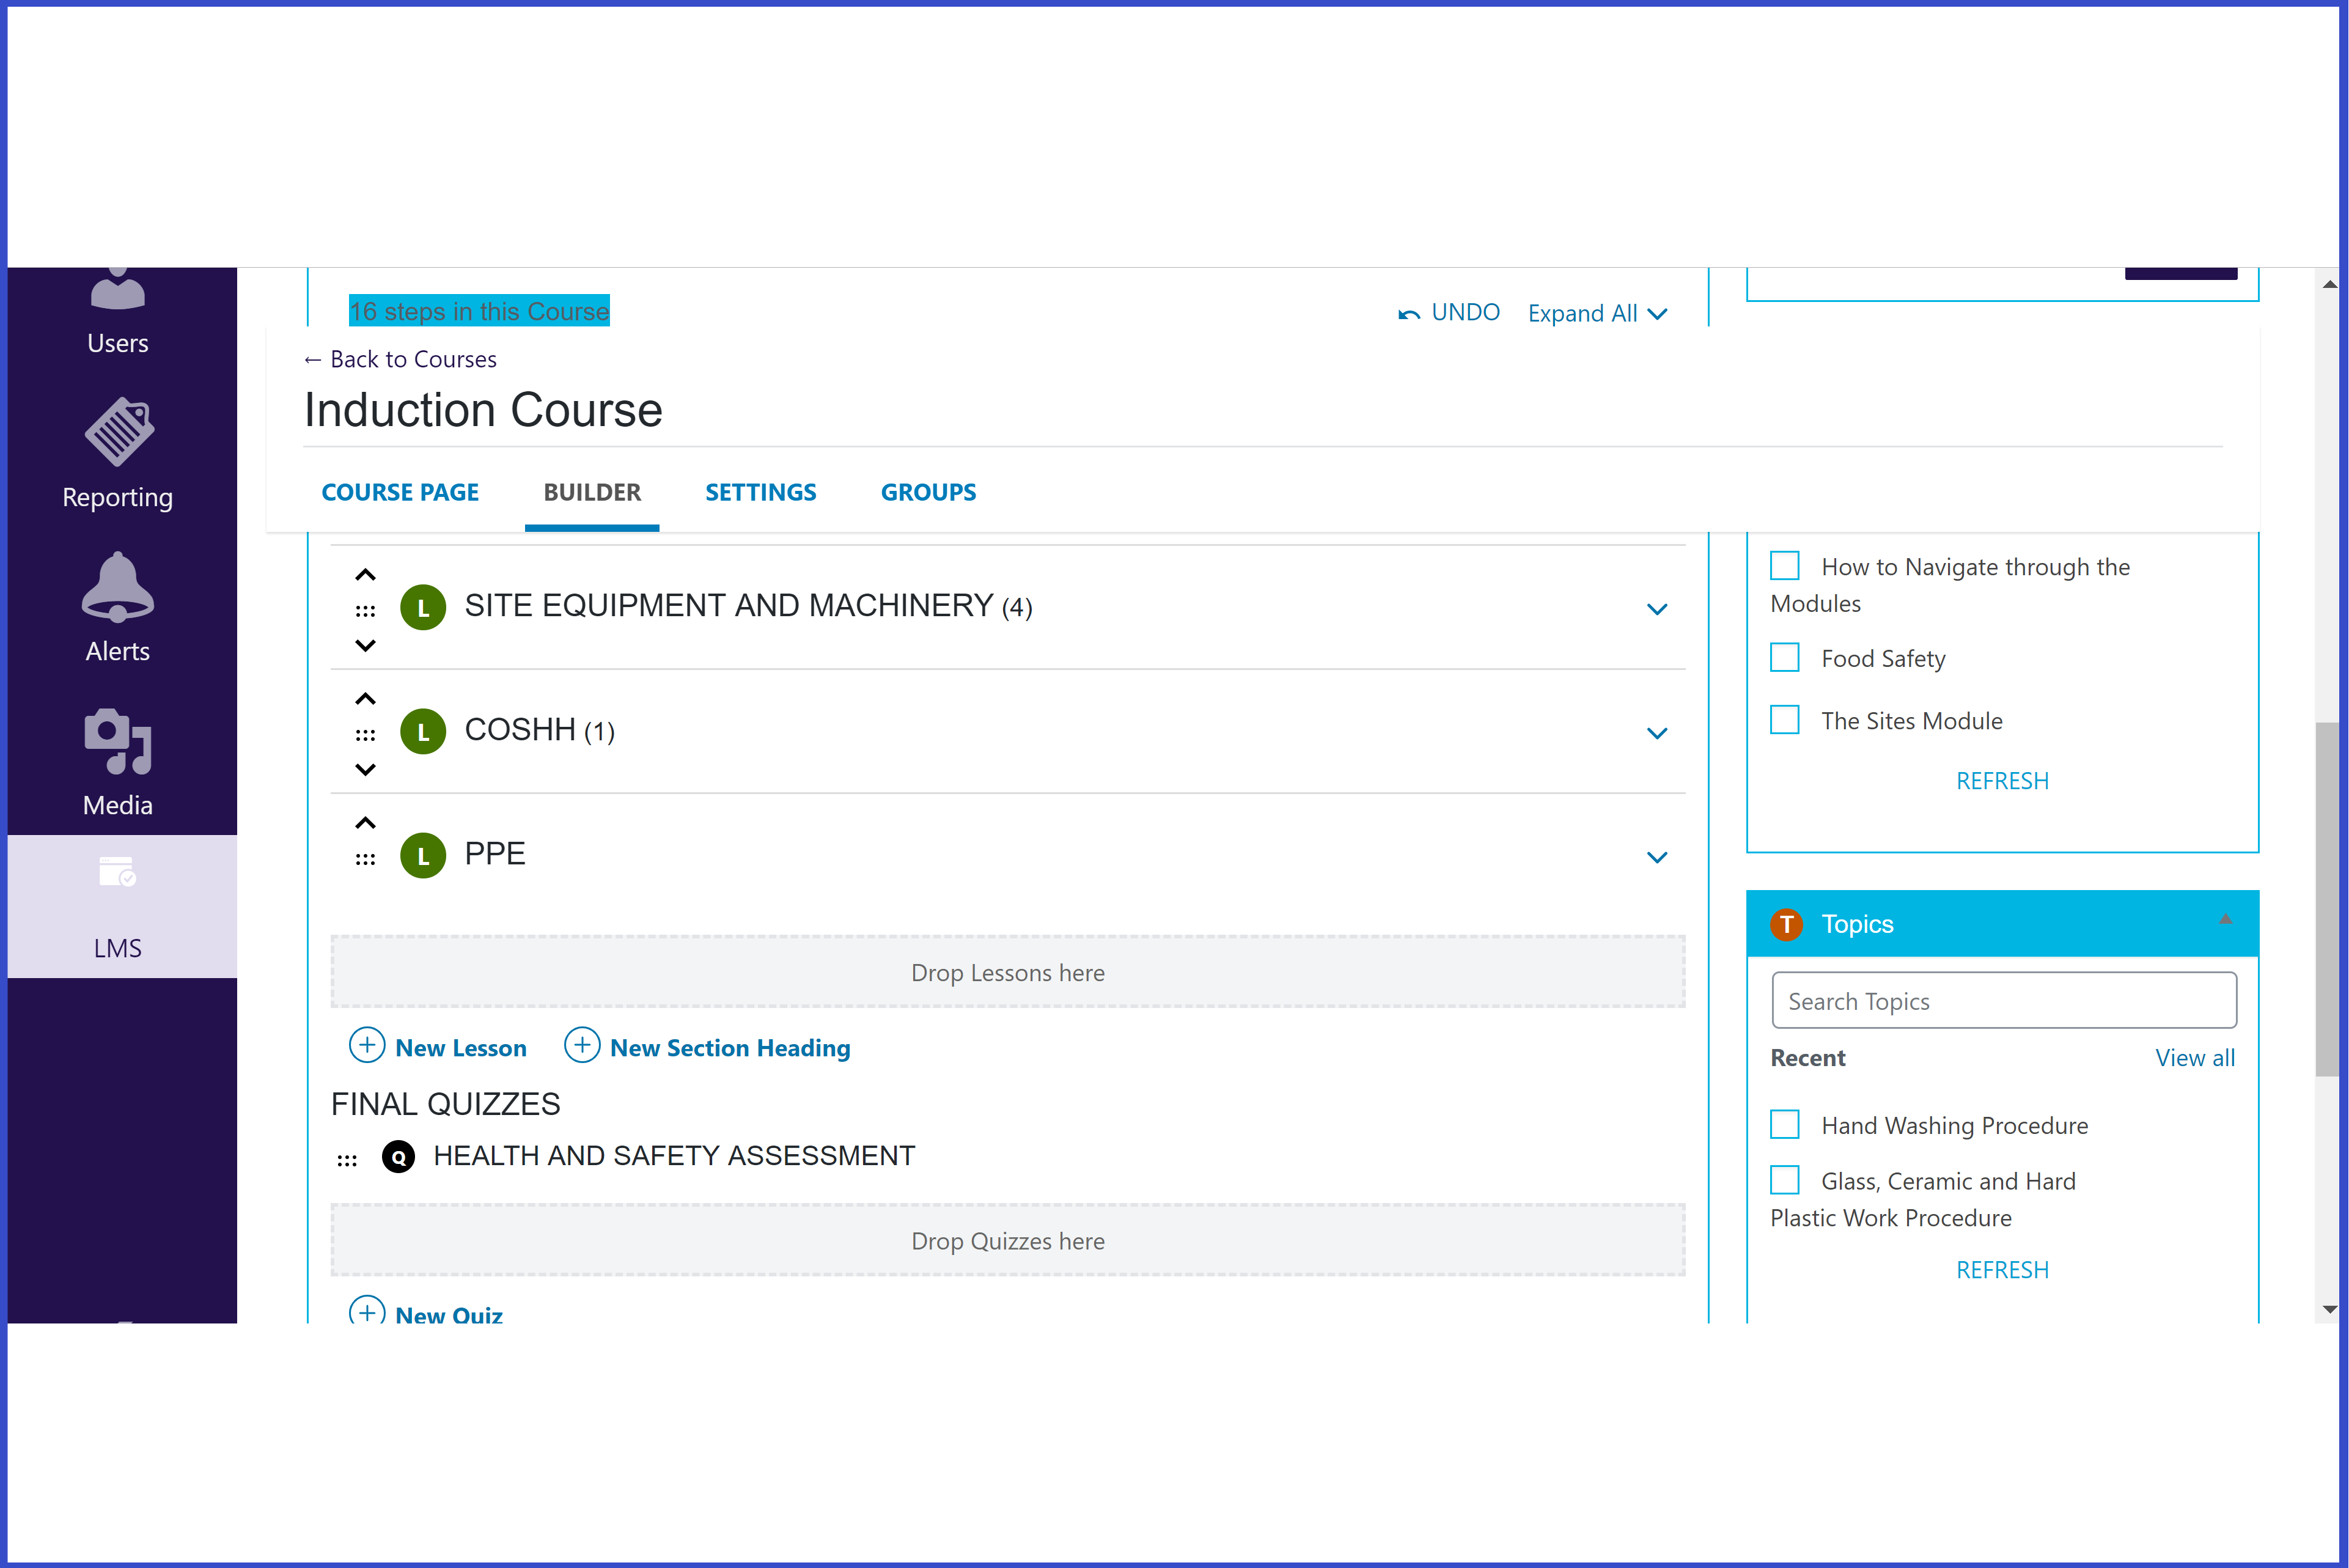Viewport: 2349px width, 1568px height.
Task: Click New Lesson link
Action: click(461, 1048)
